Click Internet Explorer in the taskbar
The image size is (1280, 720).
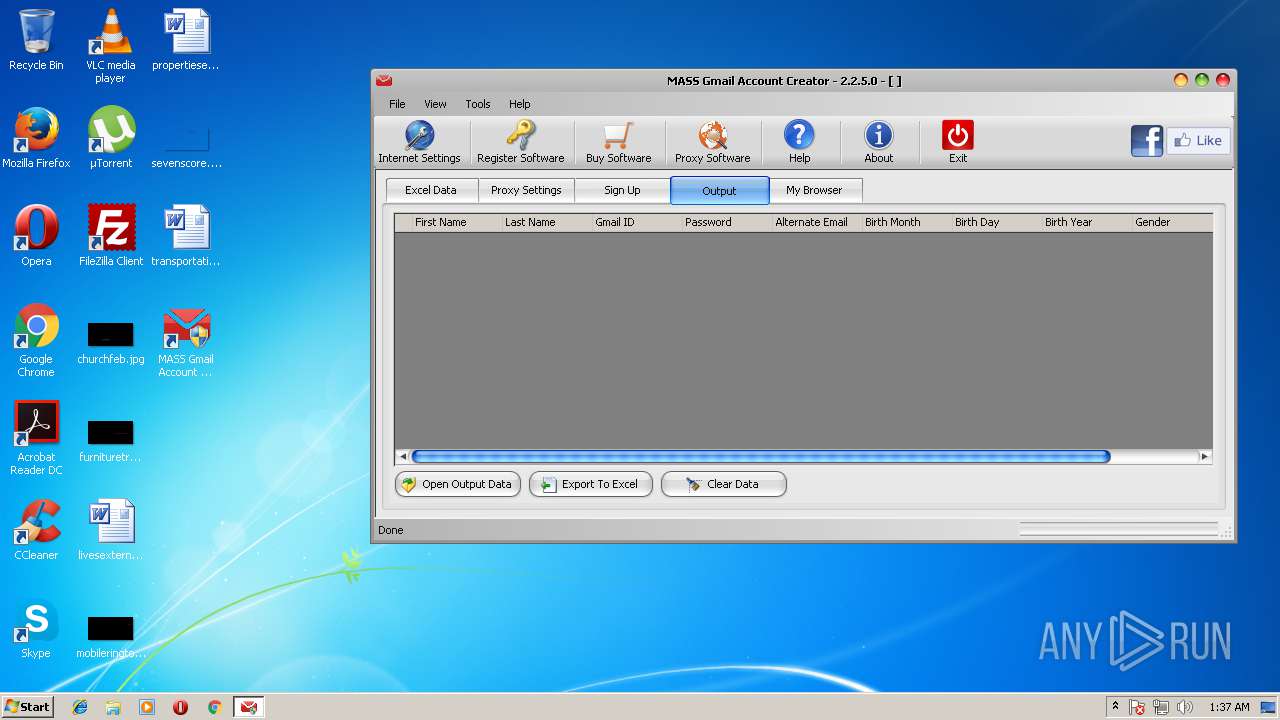80,707
